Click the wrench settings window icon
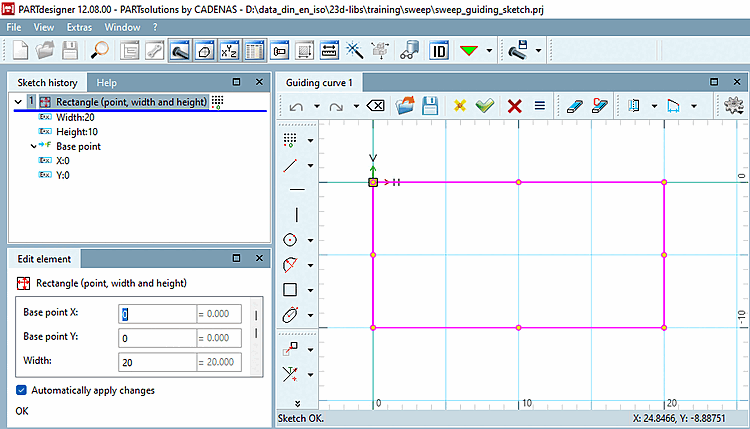 click(154, 50)
